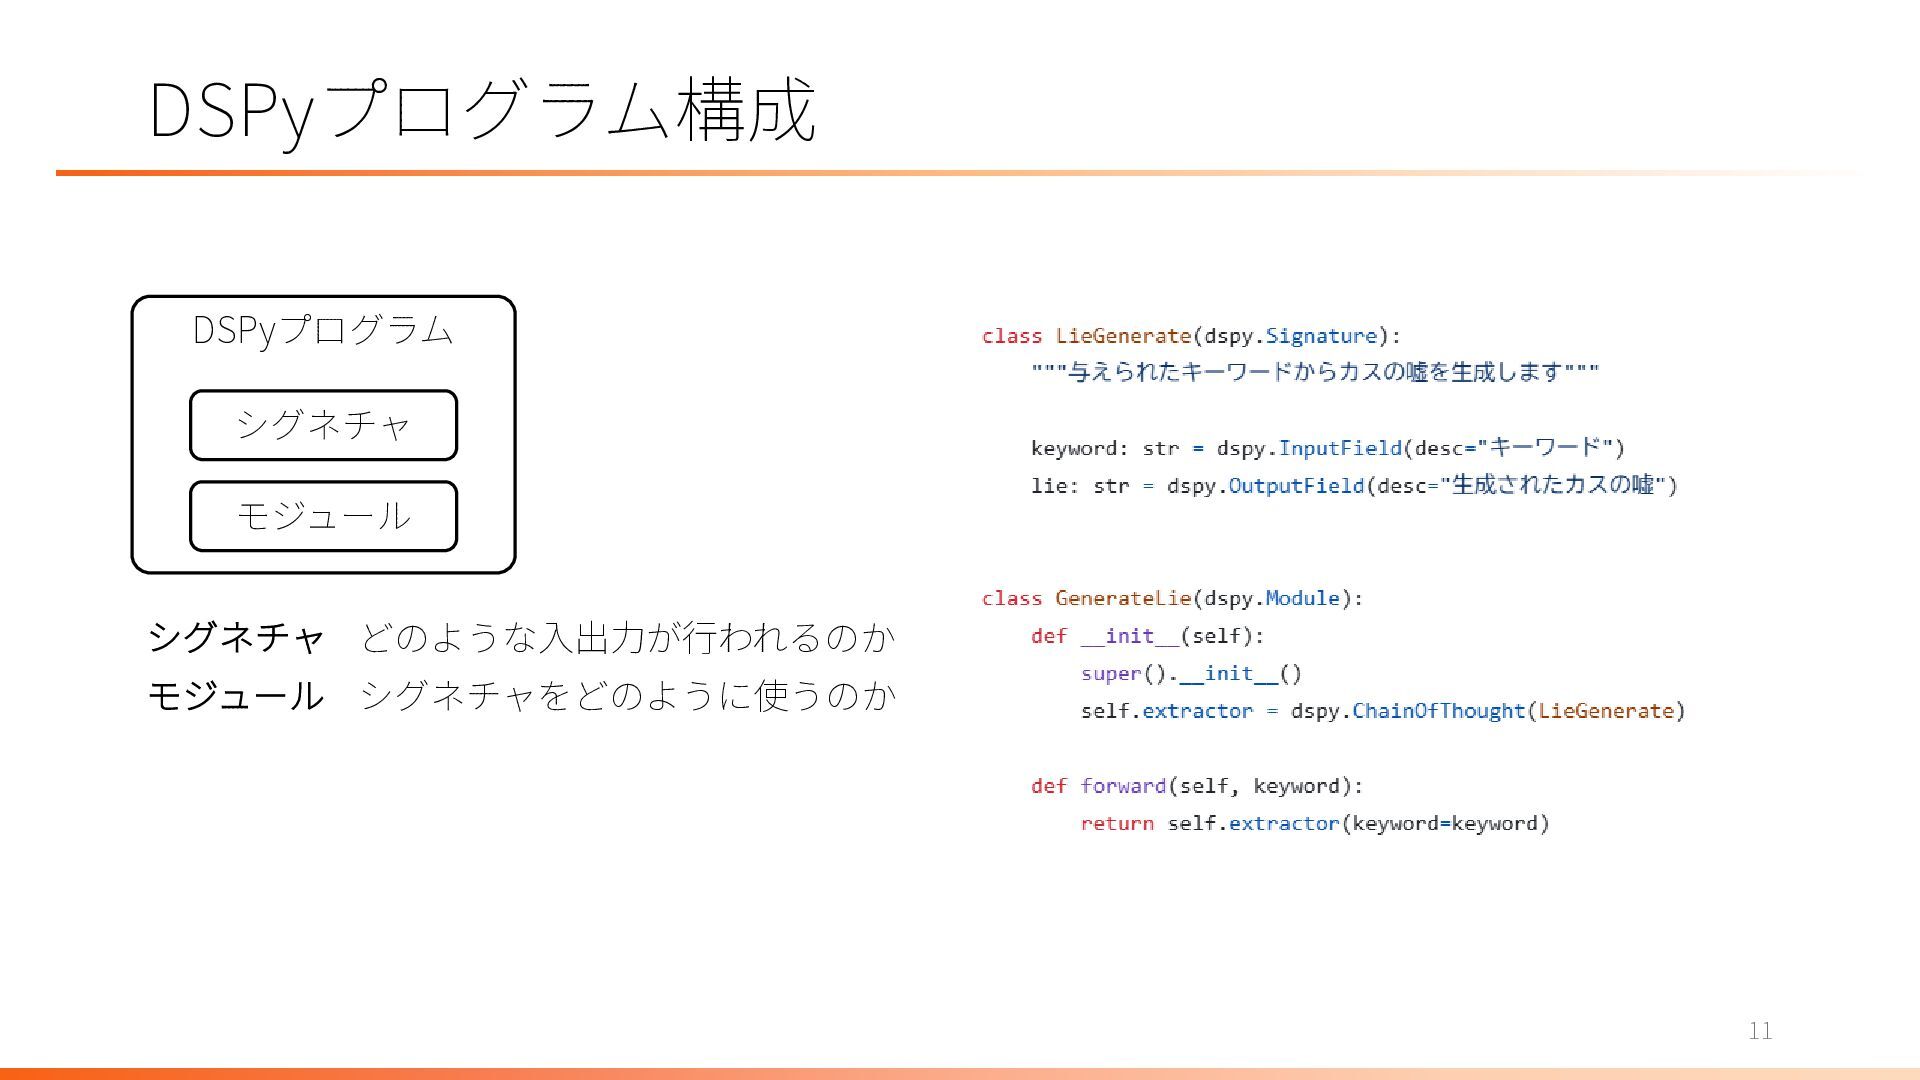Click the ChainOfThought code line

1382,711
